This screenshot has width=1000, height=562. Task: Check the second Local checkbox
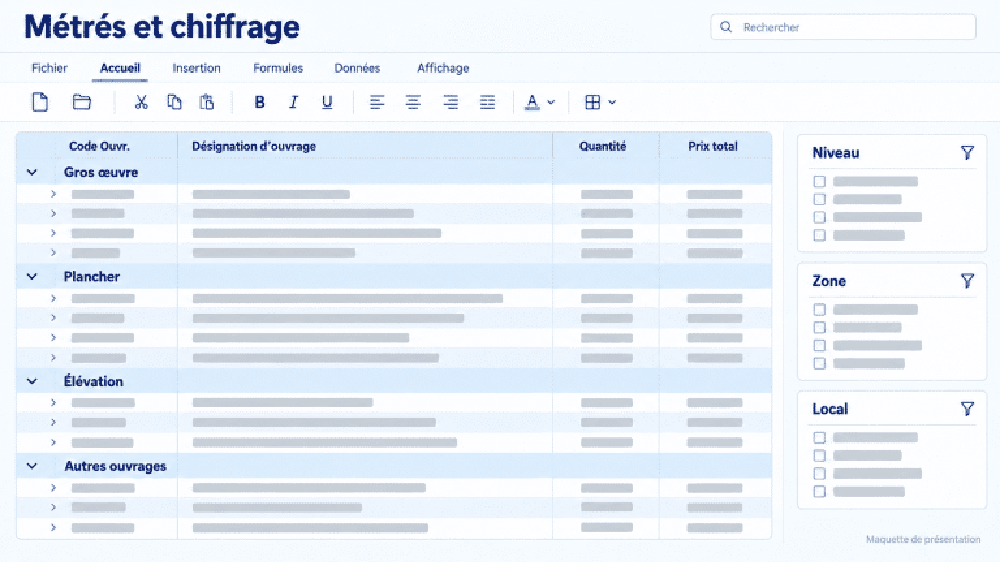coord(820,455)
